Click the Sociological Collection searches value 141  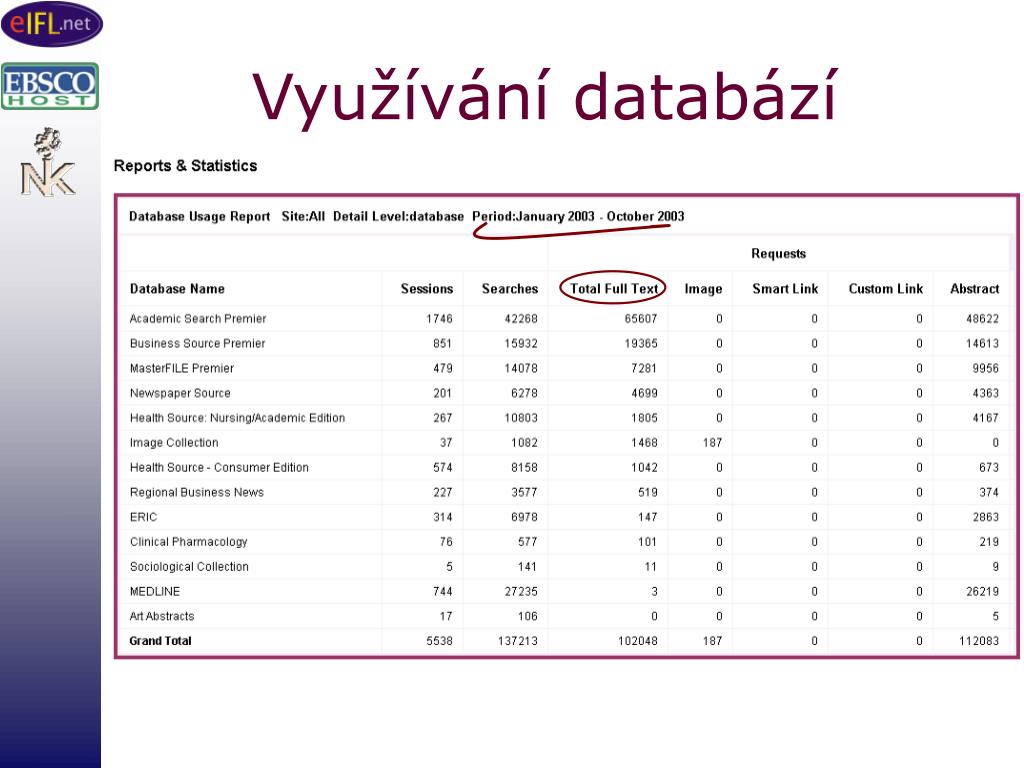(528, 567)
